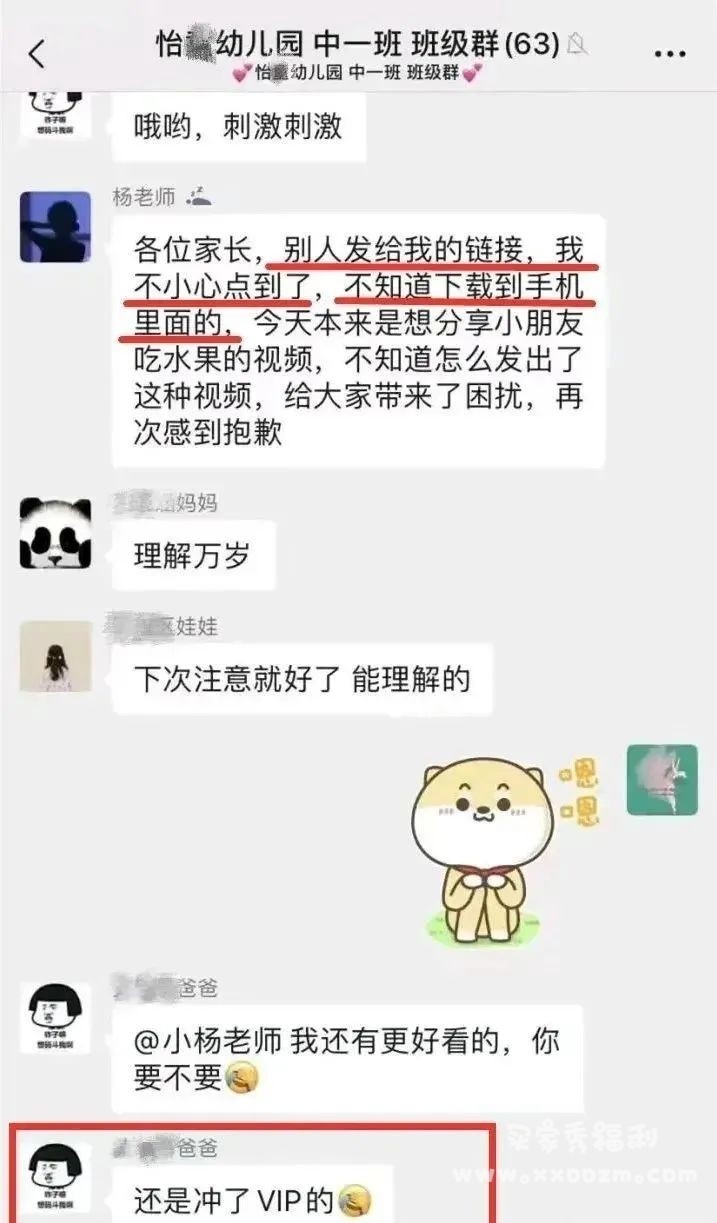
Task: Tap the panda avatar of 妈妈 member
Action: pos(56,534)
